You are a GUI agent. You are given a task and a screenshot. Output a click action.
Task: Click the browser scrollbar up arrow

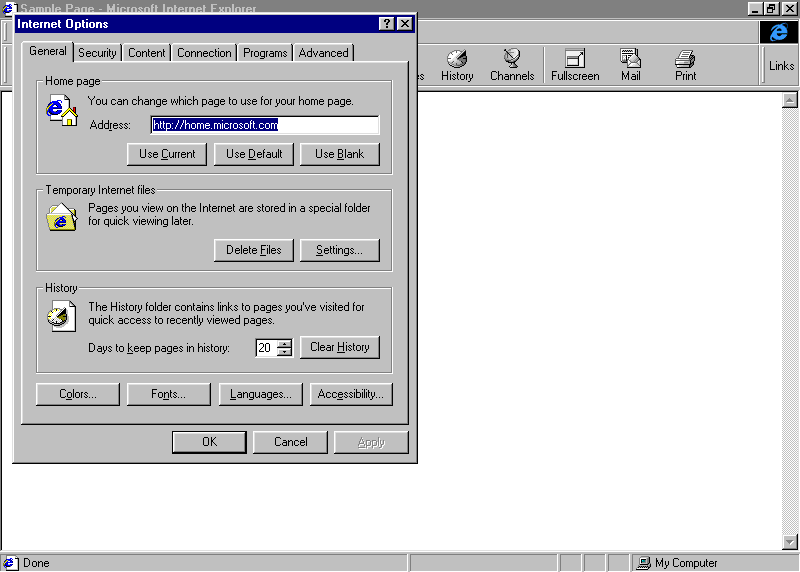[789, 100]
